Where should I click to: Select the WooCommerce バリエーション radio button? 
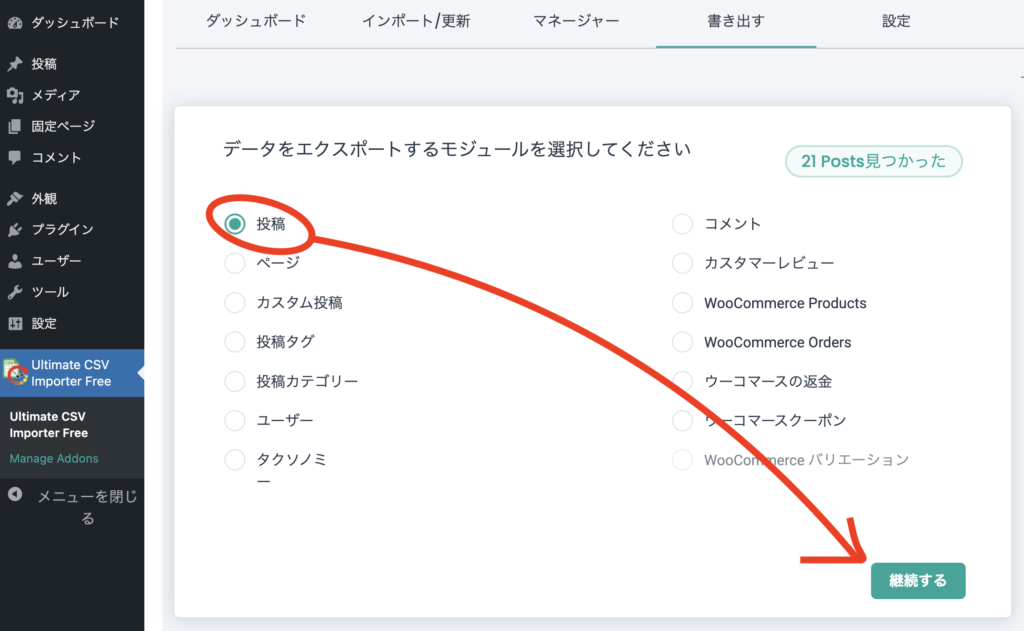coord(682,459)
